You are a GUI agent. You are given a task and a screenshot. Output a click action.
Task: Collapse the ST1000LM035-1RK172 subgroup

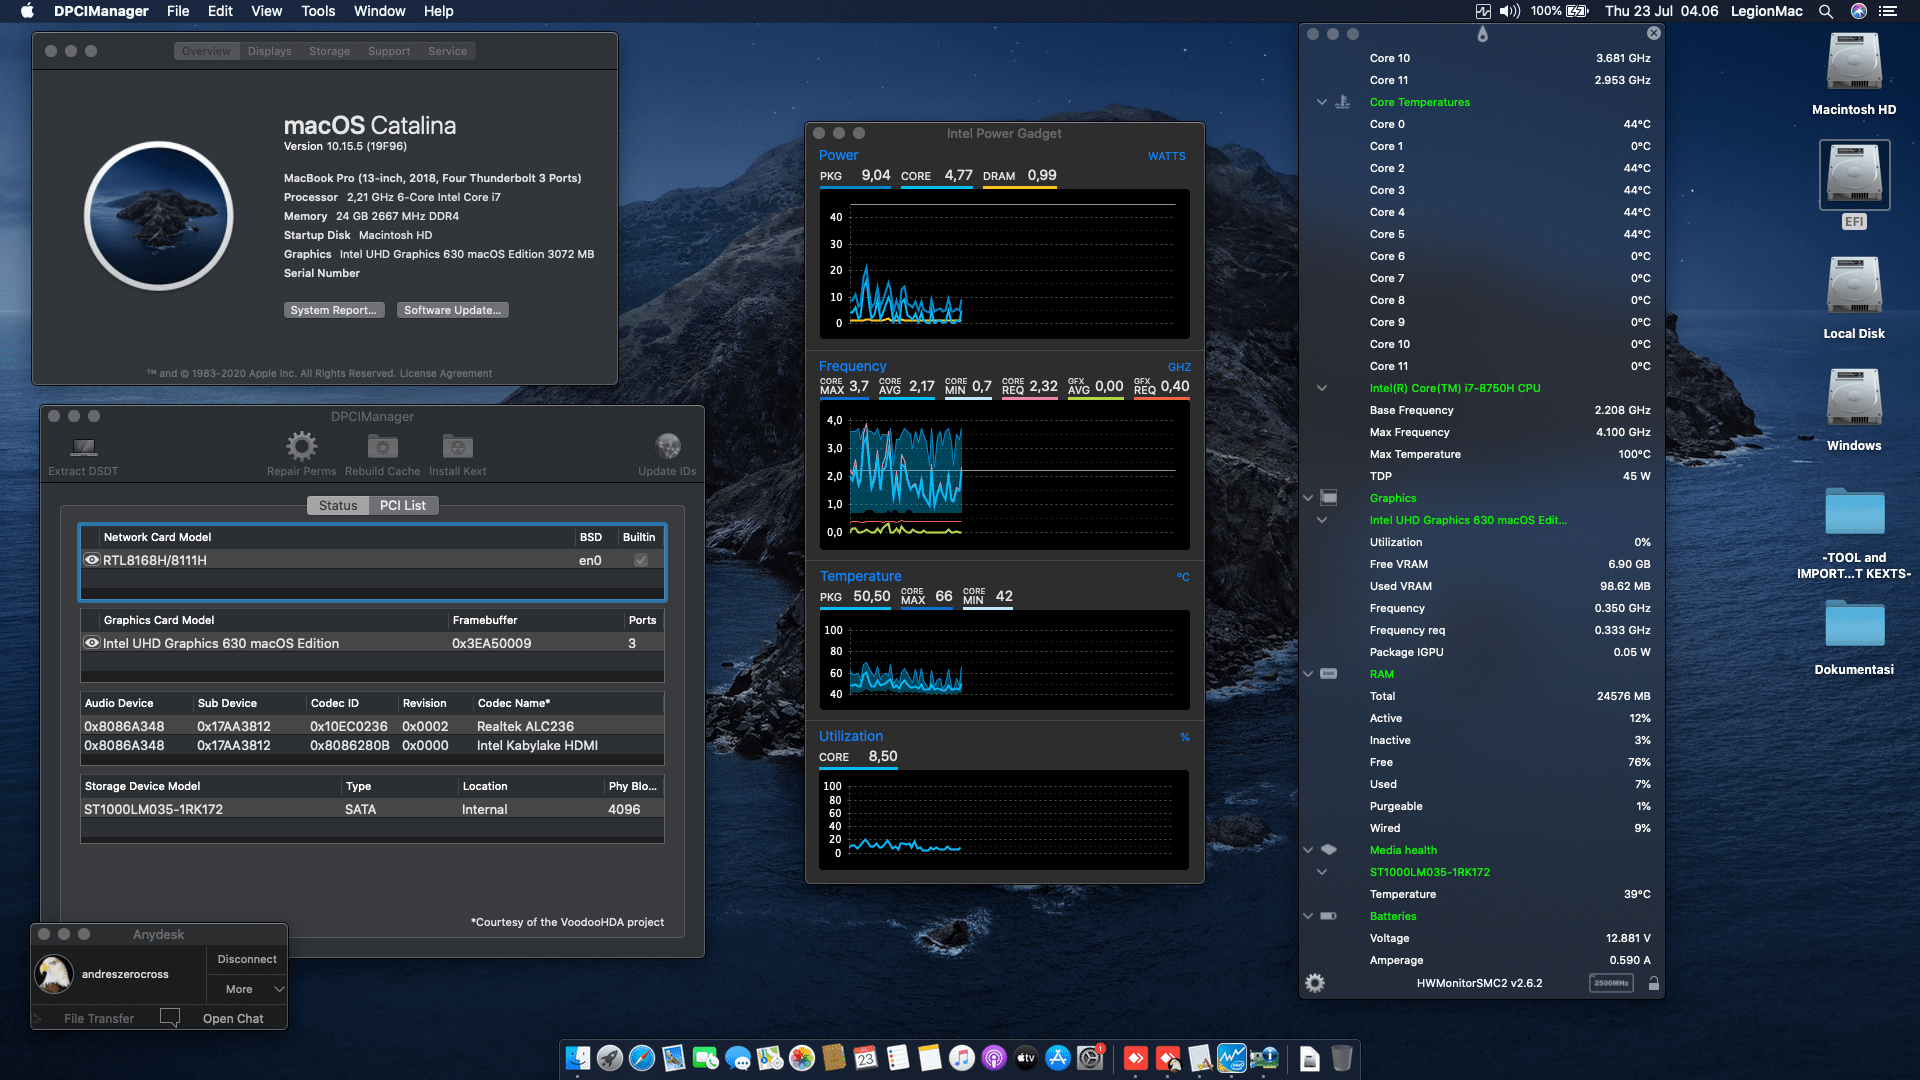tap(1322, 872)
